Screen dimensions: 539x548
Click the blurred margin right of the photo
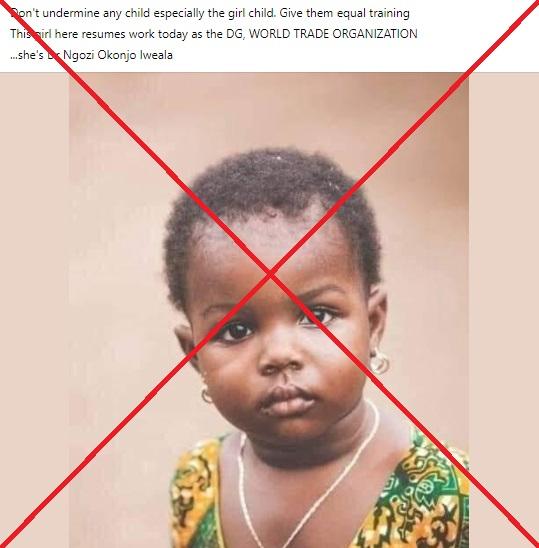504,310
